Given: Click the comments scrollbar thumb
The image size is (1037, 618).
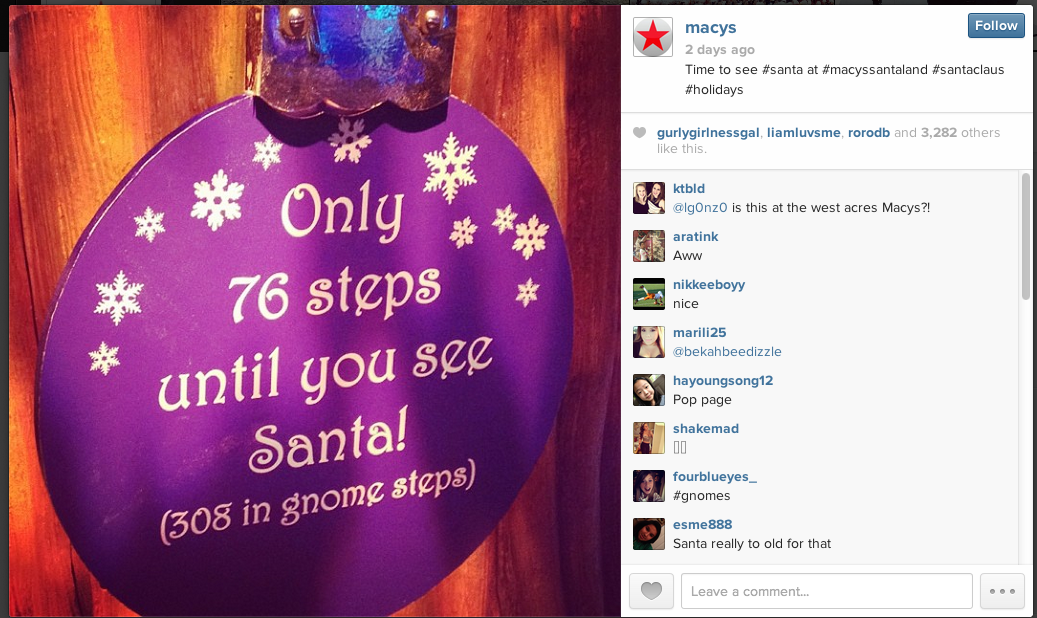Looking at the screenshot, I should pyautogui.click(x=1025, y=236).
